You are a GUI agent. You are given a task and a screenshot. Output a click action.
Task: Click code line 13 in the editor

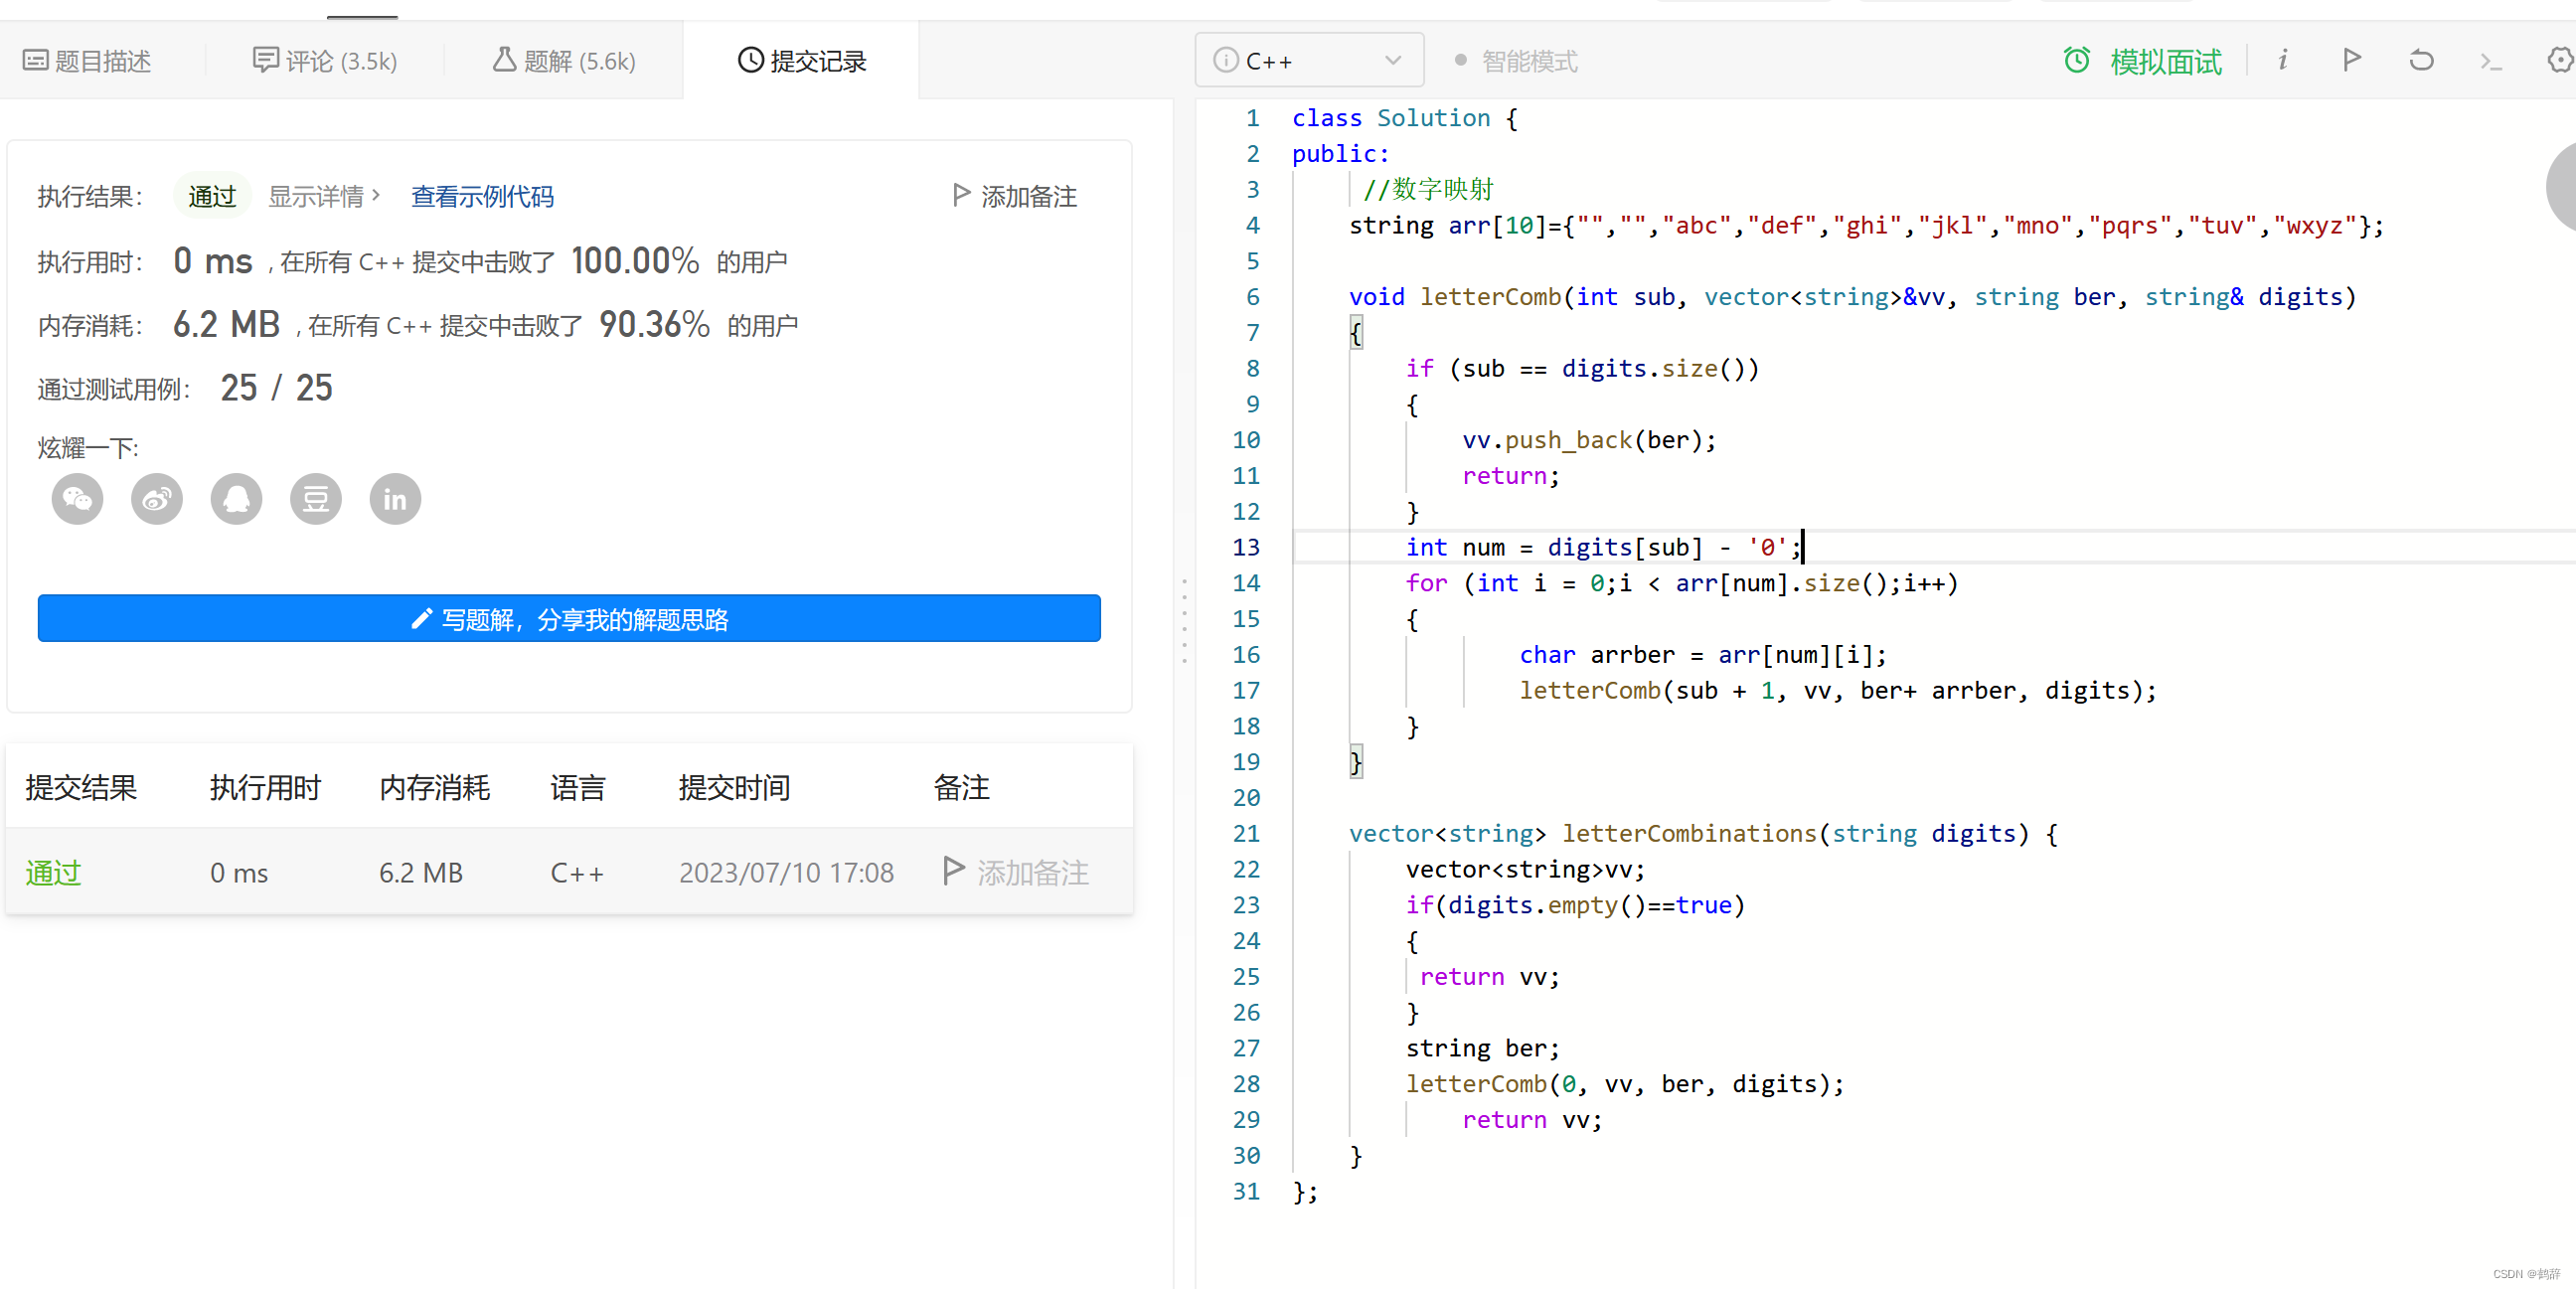pos(1602,547)
